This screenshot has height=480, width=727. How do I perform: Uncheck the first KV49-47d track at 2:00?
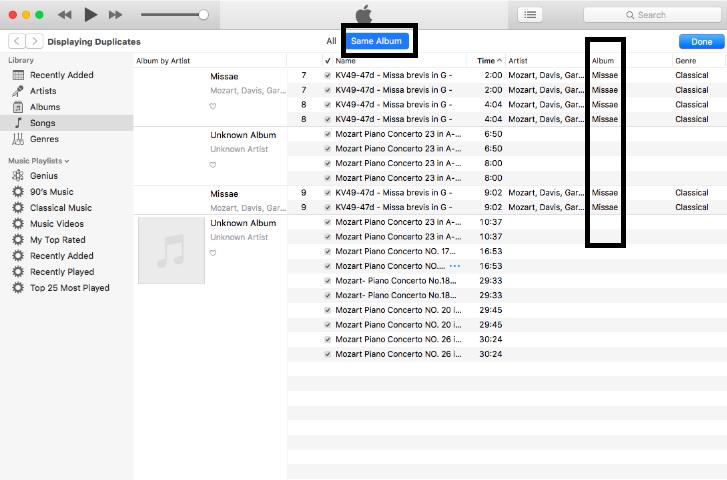[328, 75]
